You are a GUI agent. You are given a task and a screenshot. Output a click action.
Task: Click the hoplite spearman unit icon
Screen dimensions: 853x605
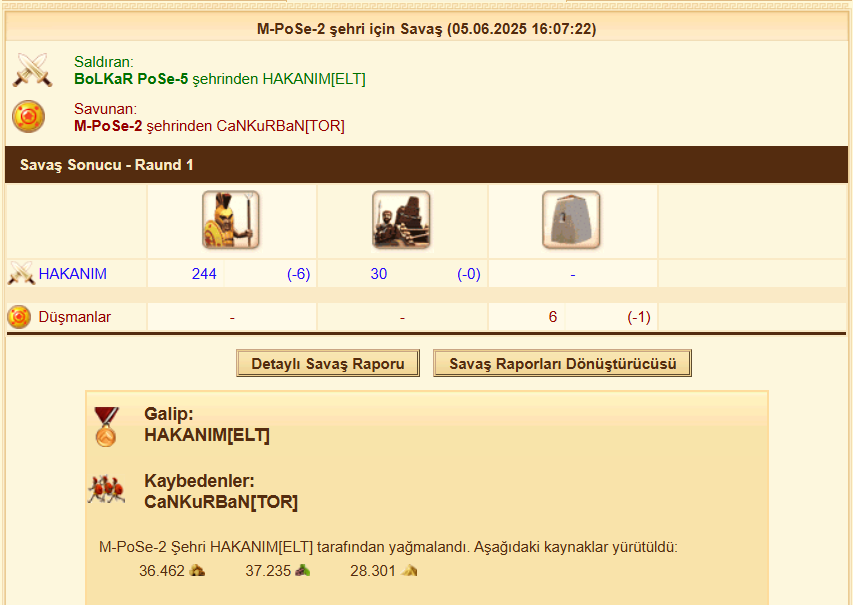pyautogui.click(x=231, y=220)
